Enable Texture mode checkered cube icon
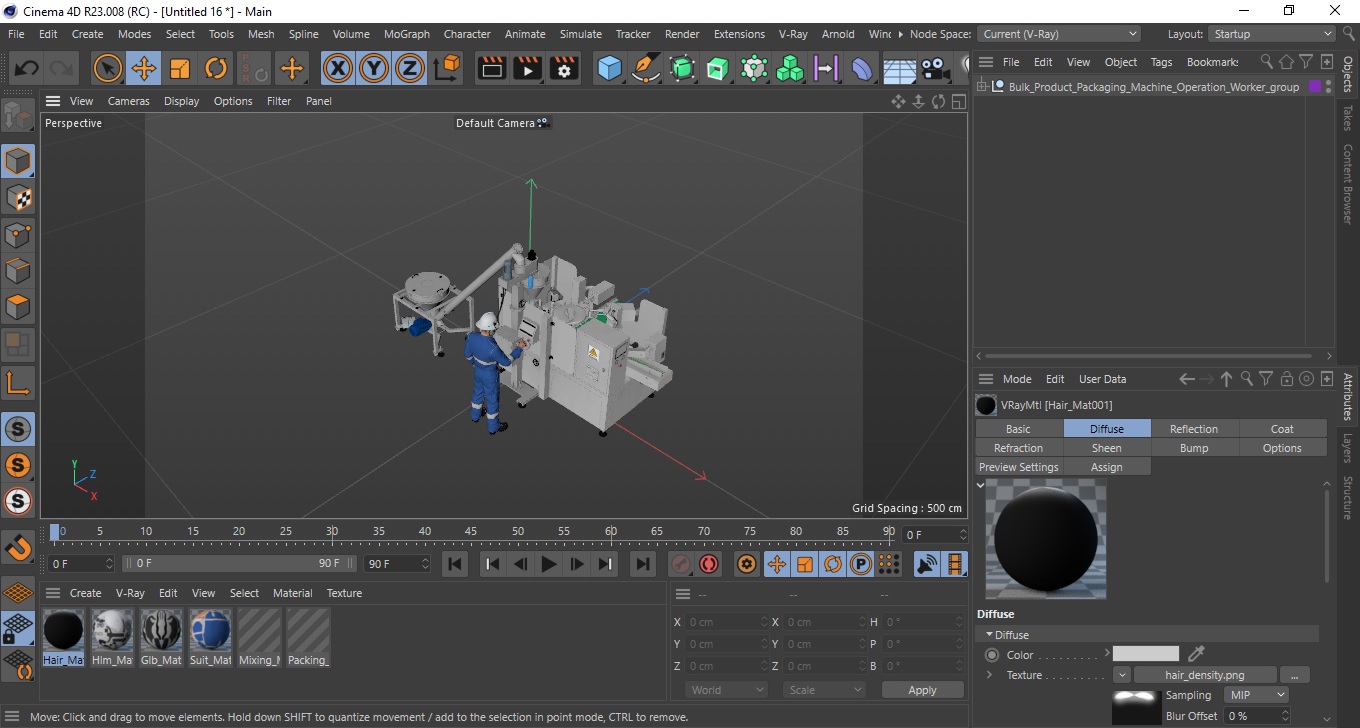 click(x=18, y=198)
